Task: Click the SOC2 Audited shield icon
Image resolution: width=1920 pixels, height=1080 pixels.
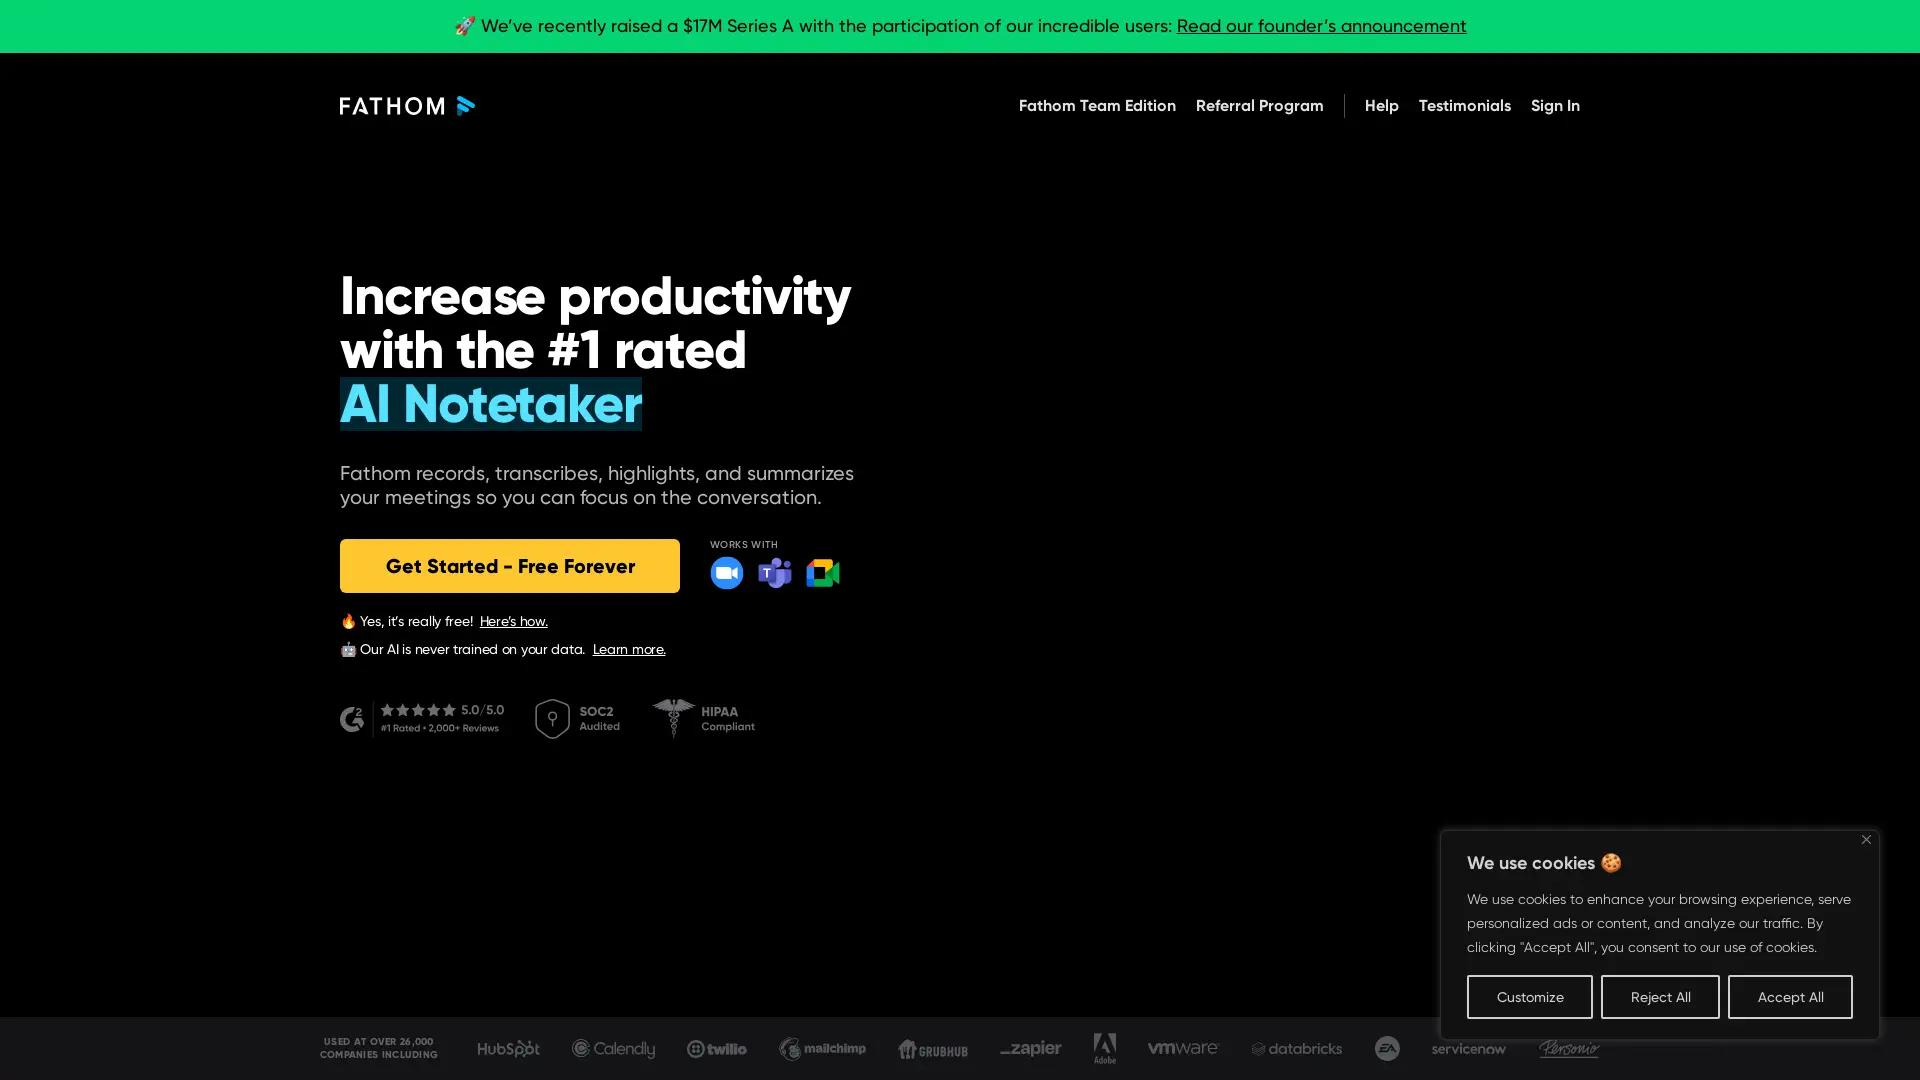Action: point(553,718)
